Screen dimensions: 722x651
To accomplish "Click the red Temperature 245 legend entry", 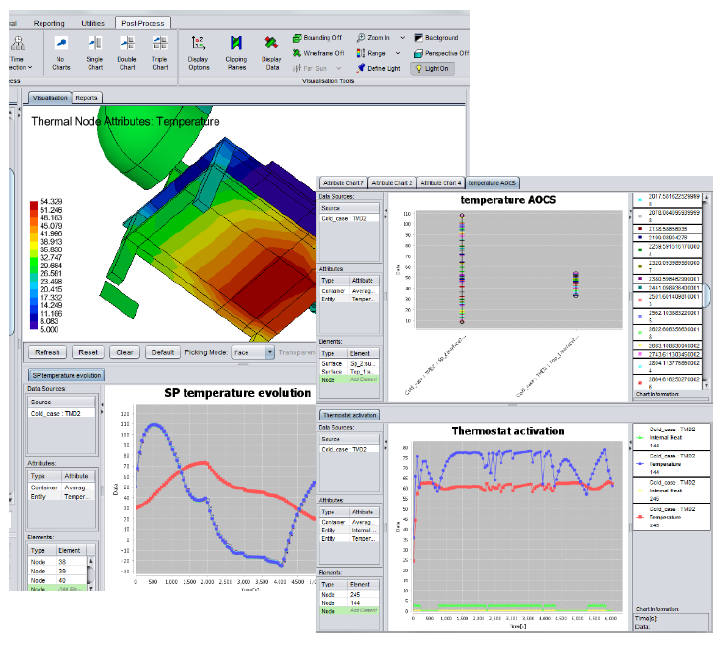I will 671,517.
